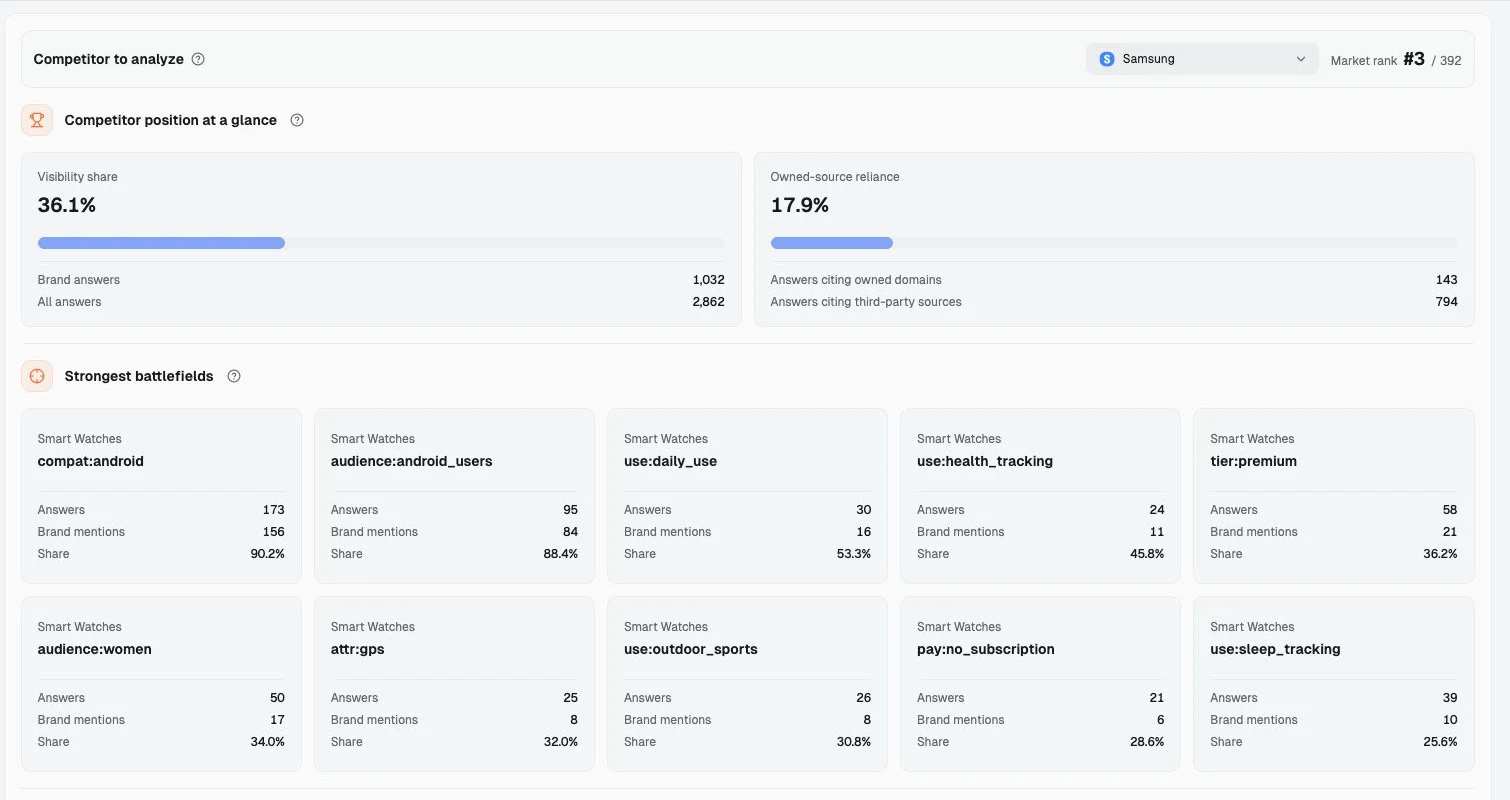Click the Visibility share progress bar
The image size is (1510, 800).
click(x=381, y=243)
